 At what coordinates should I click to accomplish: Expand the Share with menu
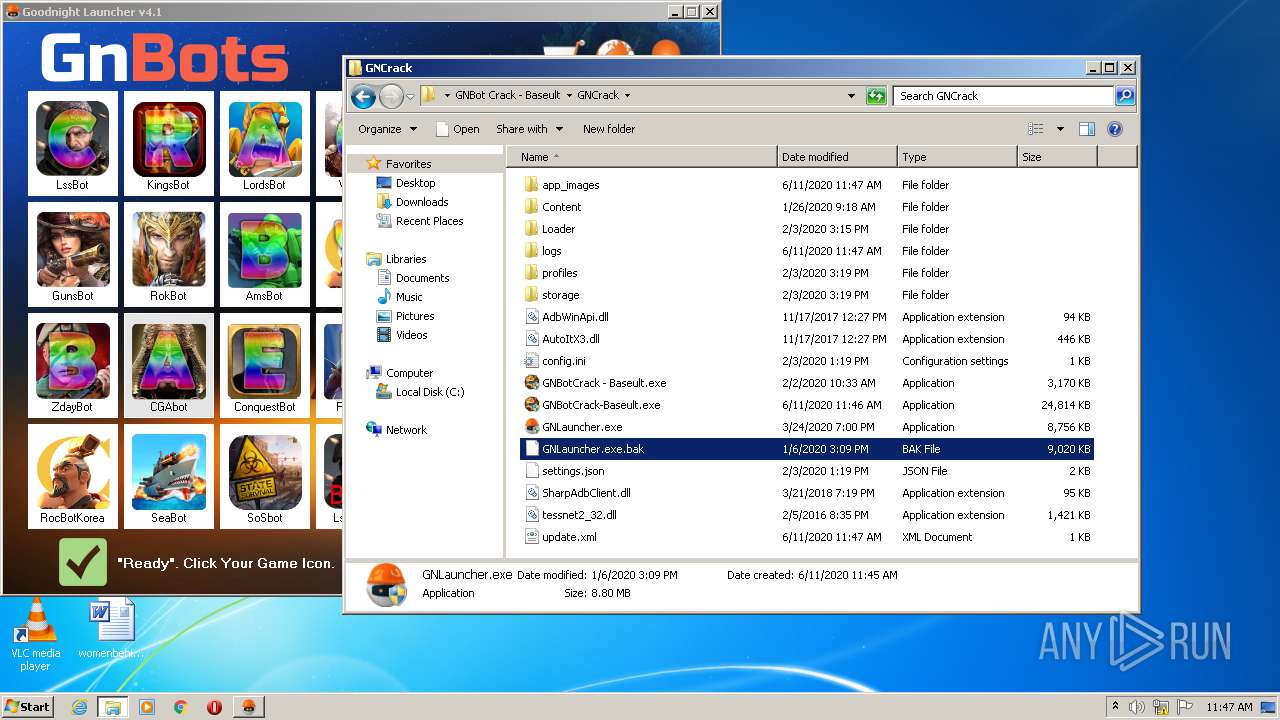(529, 129)
